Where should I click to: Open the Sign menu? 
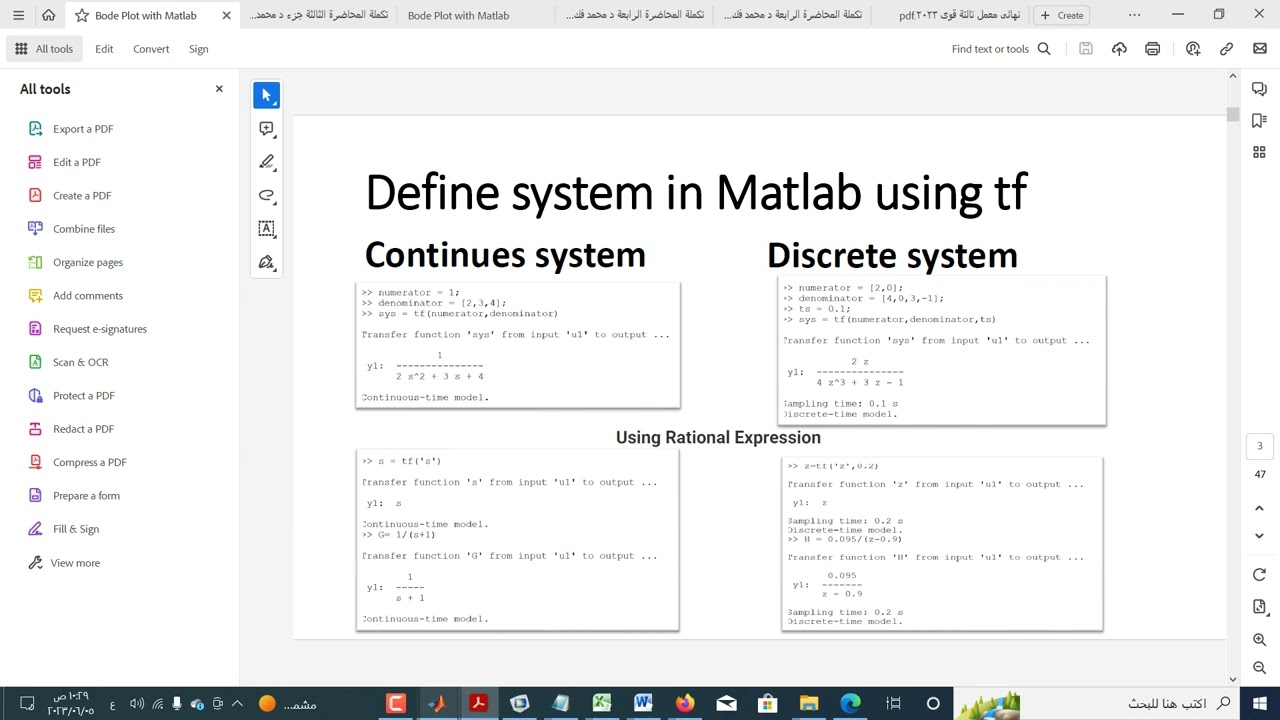199,49
